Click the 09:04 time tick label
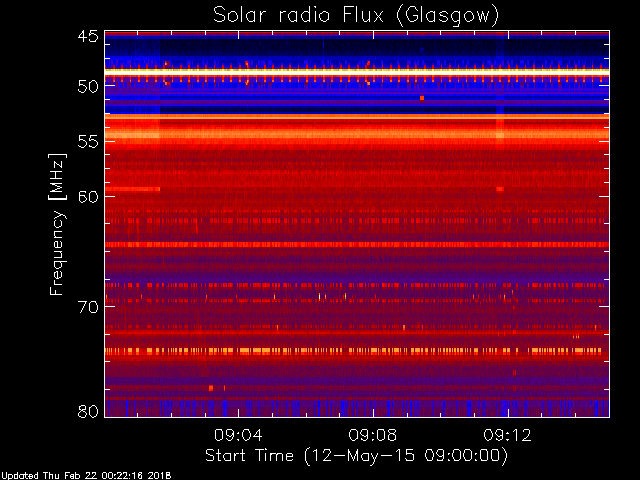The image size is (640, 480). click(x=238, y=435)
